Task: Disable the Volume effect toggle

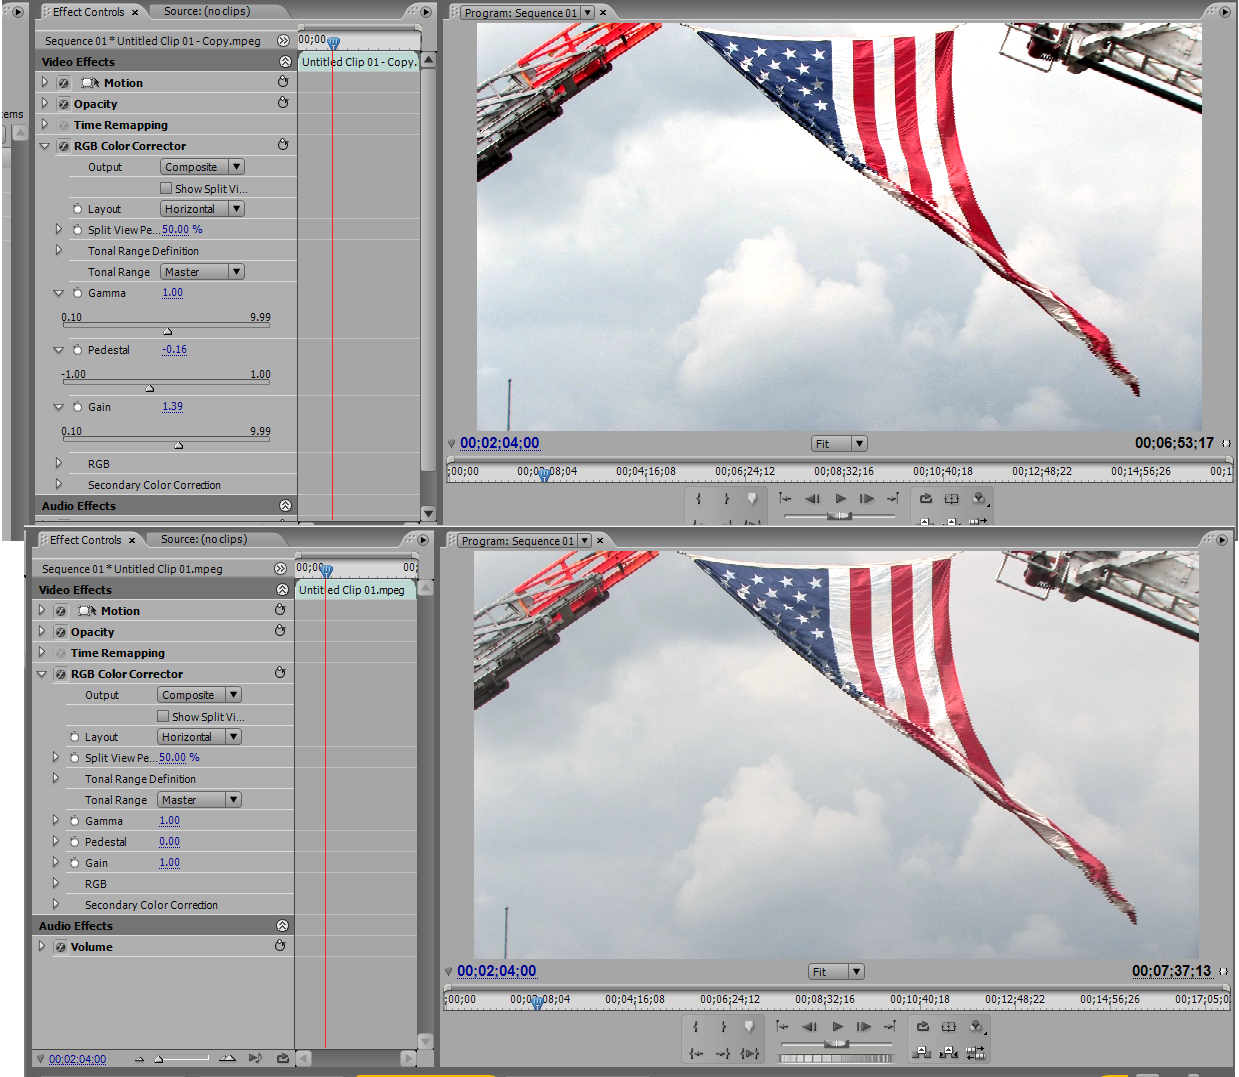Action: coord(61,947)
